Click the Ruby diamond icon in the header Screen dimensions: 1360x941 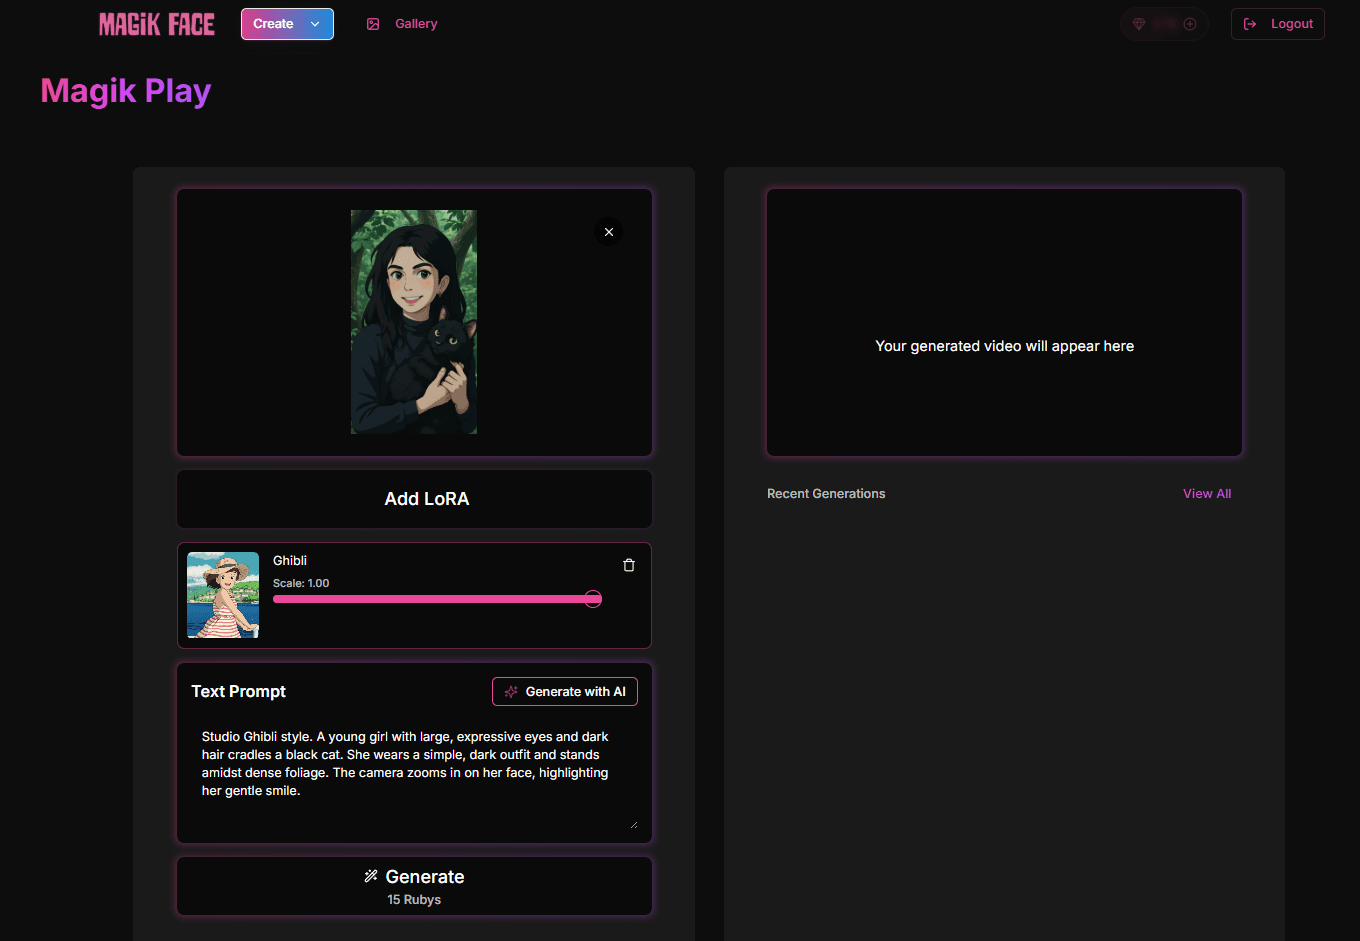(x=1139, y=24)
